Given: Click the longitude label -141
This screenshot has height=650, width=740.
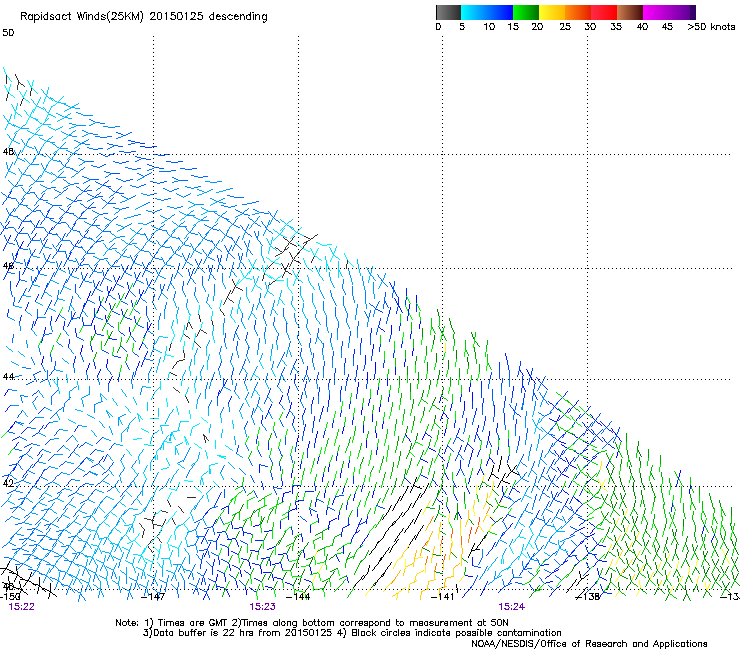Looking at the screenshot, I should [443, 597].
